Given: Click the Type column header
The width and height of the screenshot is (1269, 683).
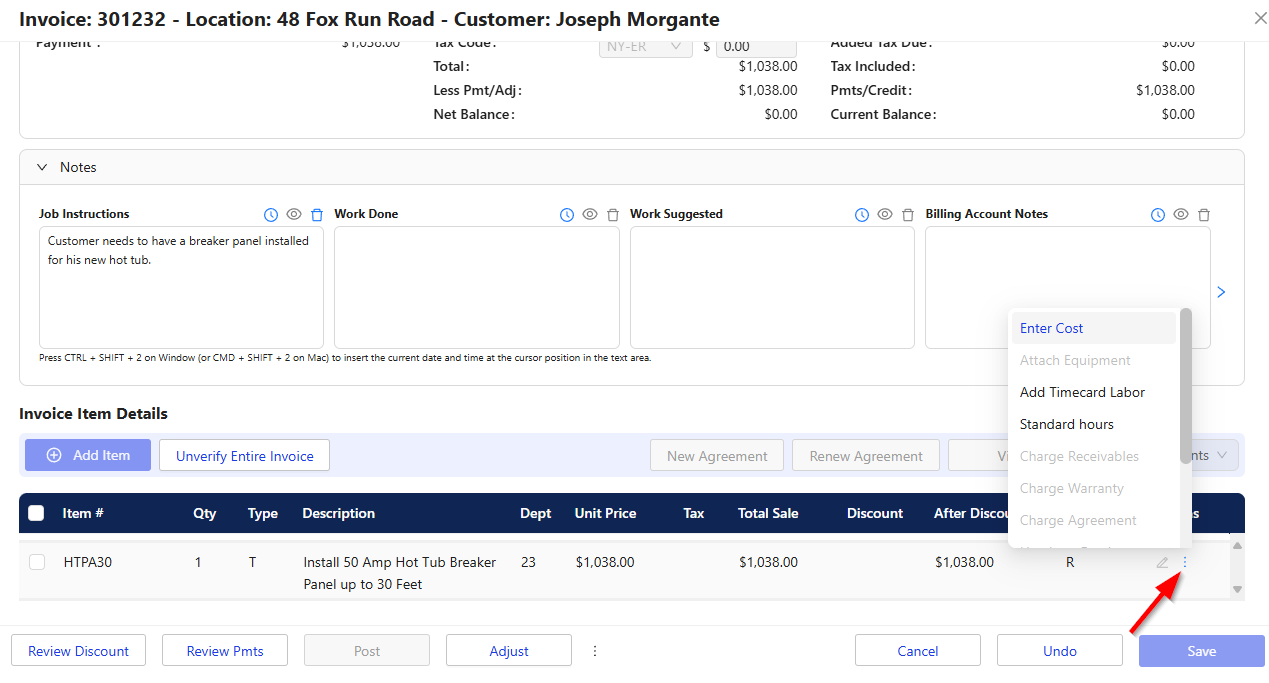Looking at the screenshot, I should [x=263, y=513].
